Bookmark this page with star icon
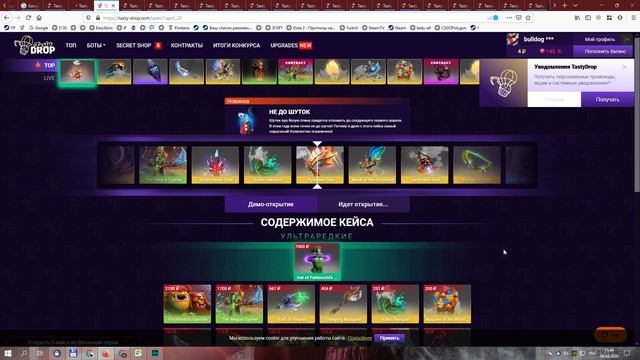The height and width of the screenshot is (360, 640). (x=528, y=18)
